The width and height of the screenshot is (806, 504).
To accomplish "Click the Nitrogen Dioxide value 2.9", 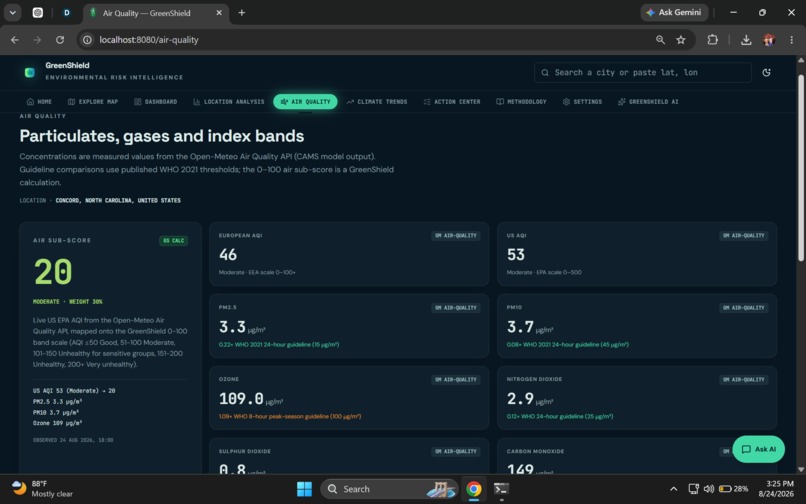I will [520, 399].
